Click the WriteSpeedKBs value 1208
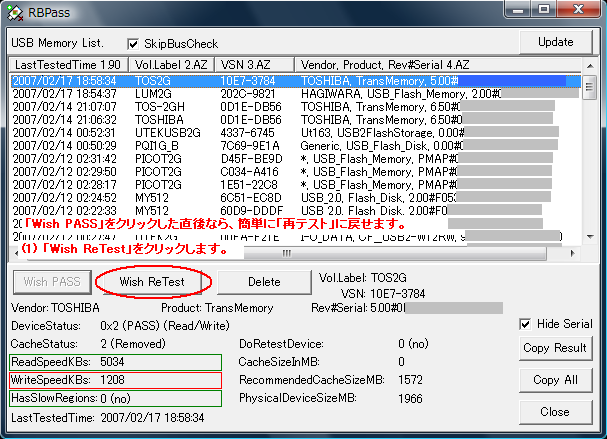 coord(112,380)
